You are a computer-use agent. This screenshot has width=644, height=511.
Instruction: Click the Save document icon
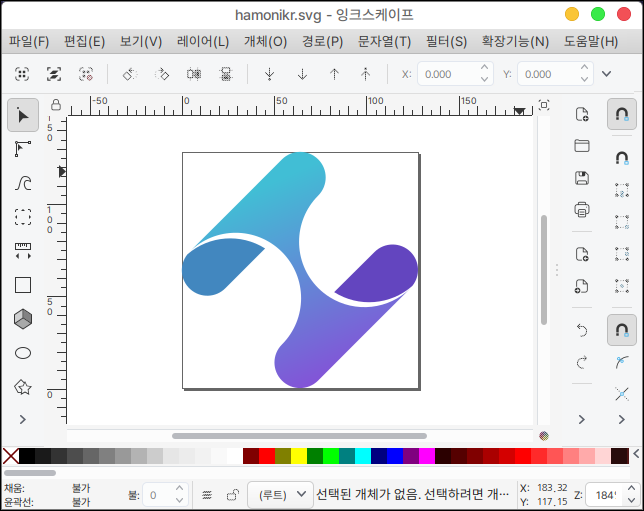coord(582,178)
